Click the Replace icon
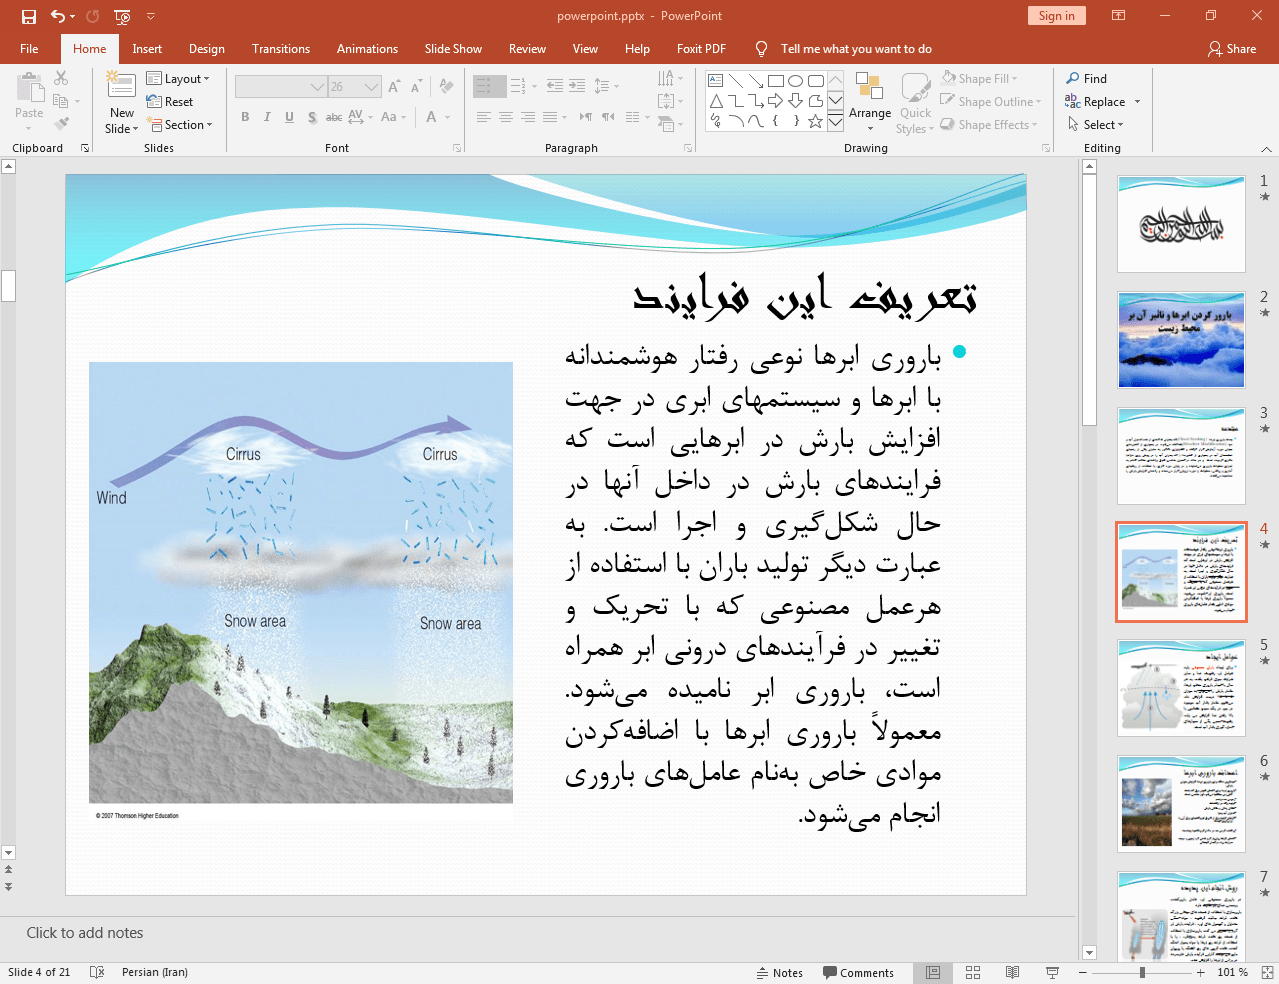This screenshot has width=1279, height=984. (x=1098, y=101)
